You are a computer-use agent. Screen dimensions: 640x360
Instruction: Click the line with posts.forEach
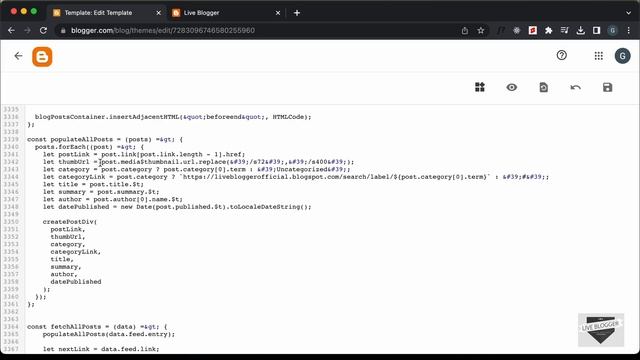point(89,147)
